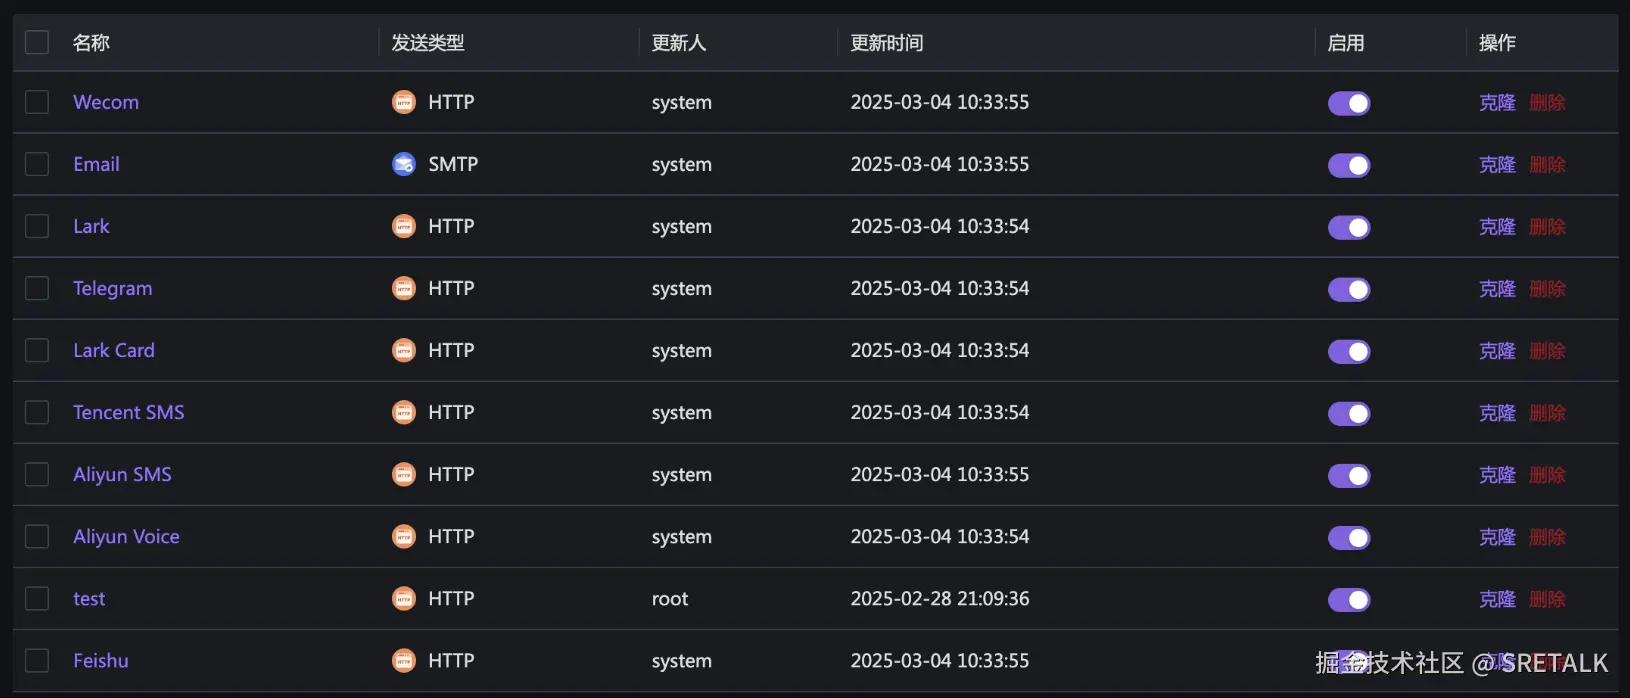Check the select-all checkbox in the header

pyautogui.click(x=37, y=42)
